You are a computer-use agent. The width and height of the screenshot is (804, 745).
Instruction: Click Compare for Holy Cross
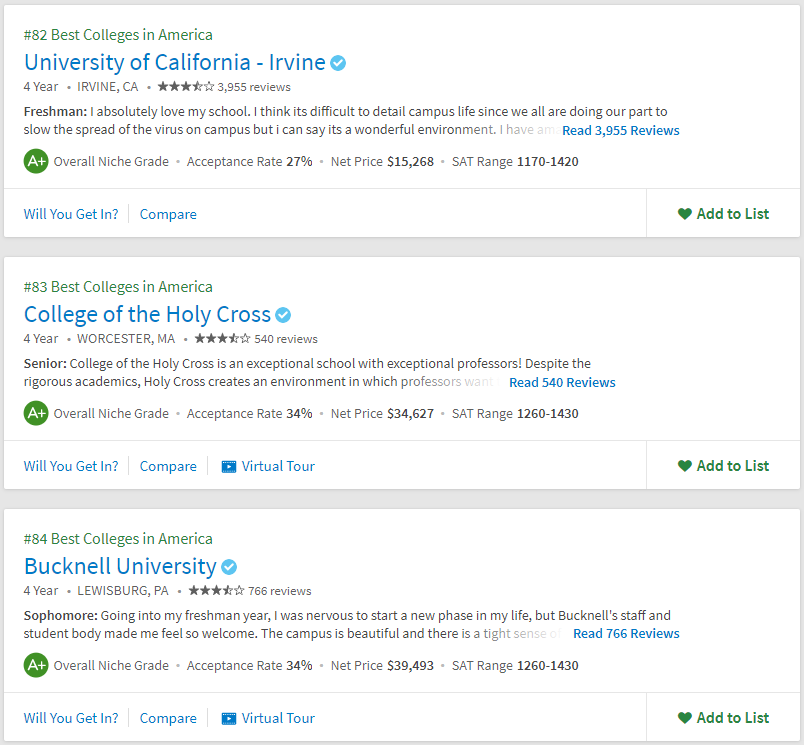pos(168,466)
